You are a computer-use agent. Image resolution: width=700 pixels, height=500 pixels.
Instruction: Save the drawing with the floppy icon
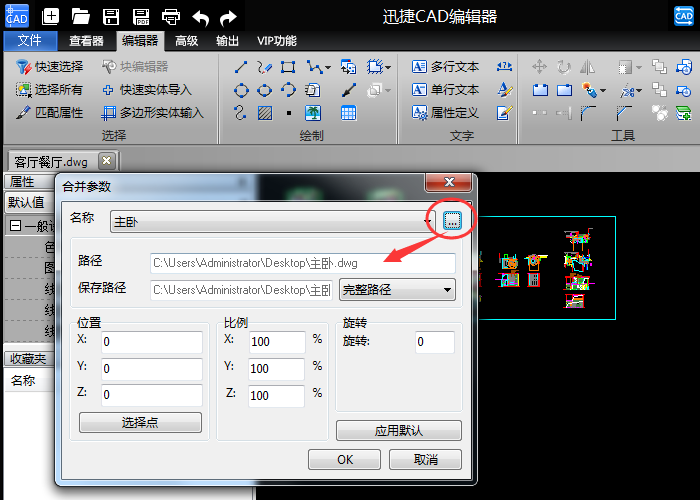(x=111, y=17)
